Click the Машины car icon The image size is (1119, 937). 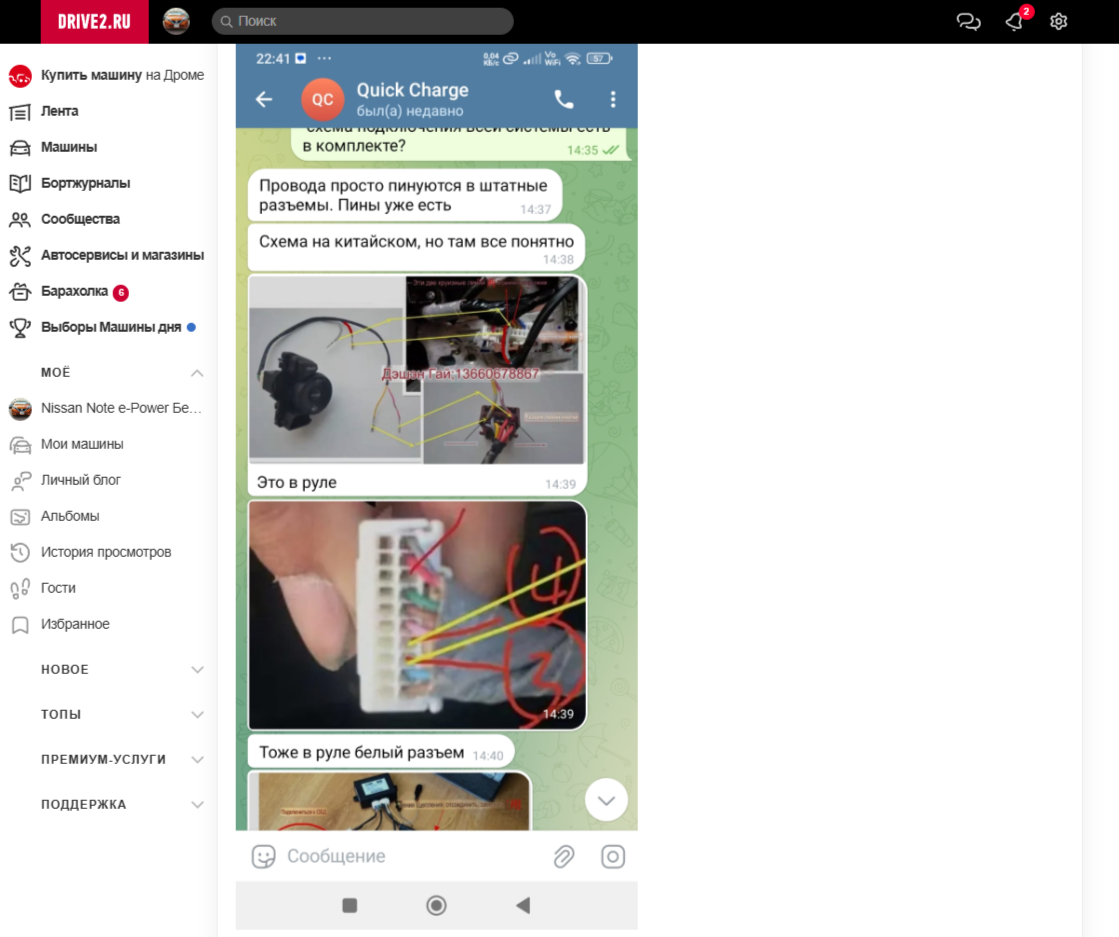point(20,148)
